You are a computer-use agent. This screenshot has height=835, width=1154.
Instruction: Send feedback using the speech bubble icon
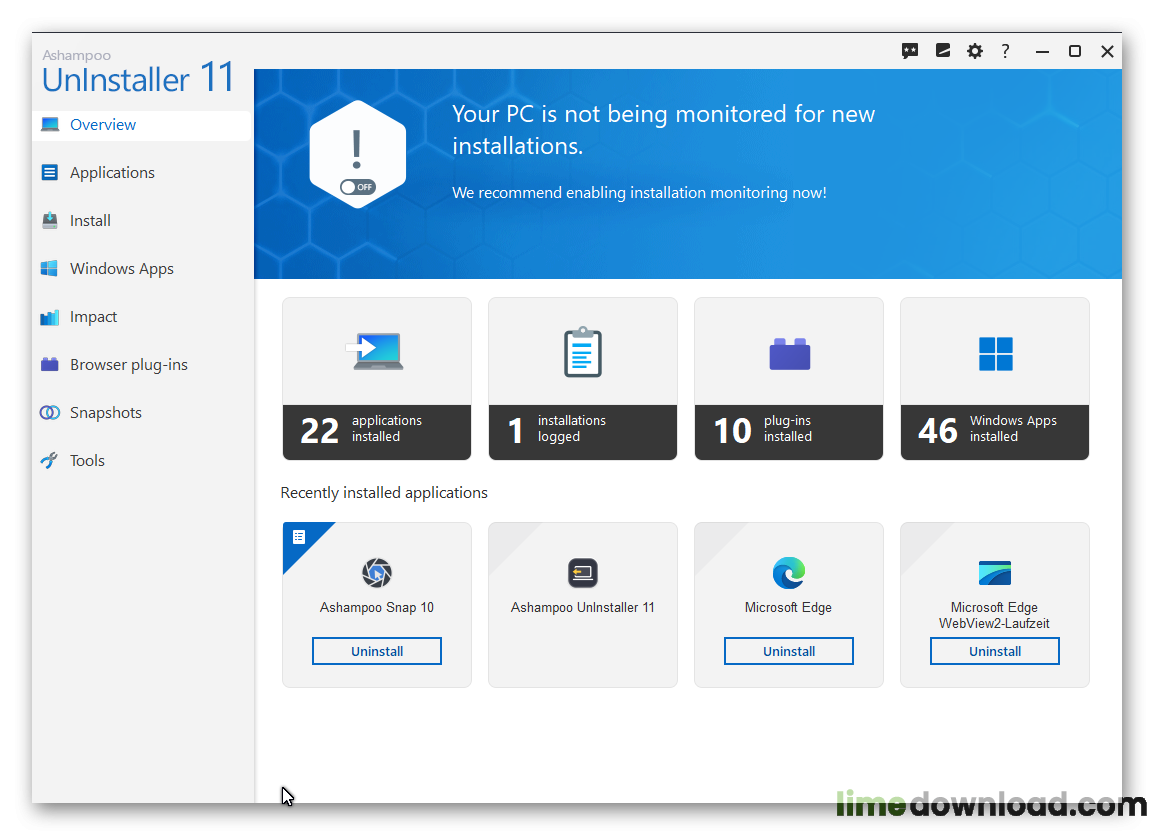coord(910,51)
